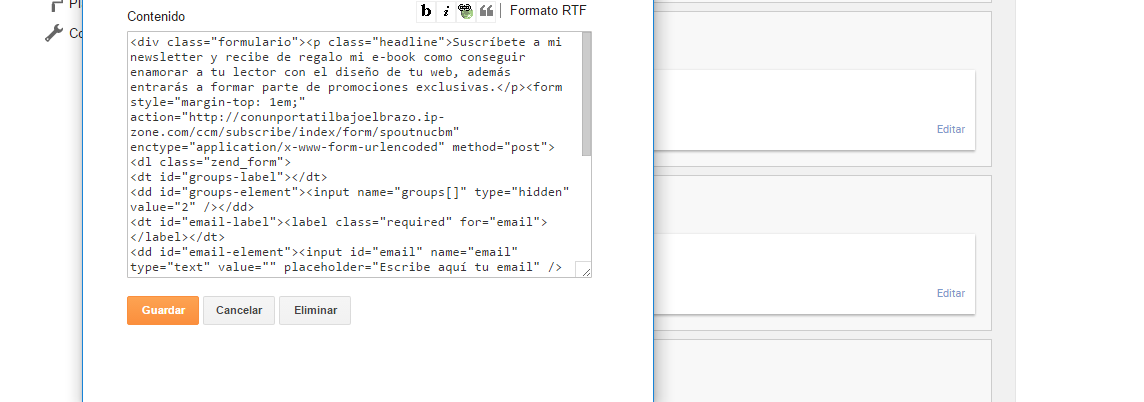
Task: Delete the gadget with Eliminar
Action: coord(315,311)
